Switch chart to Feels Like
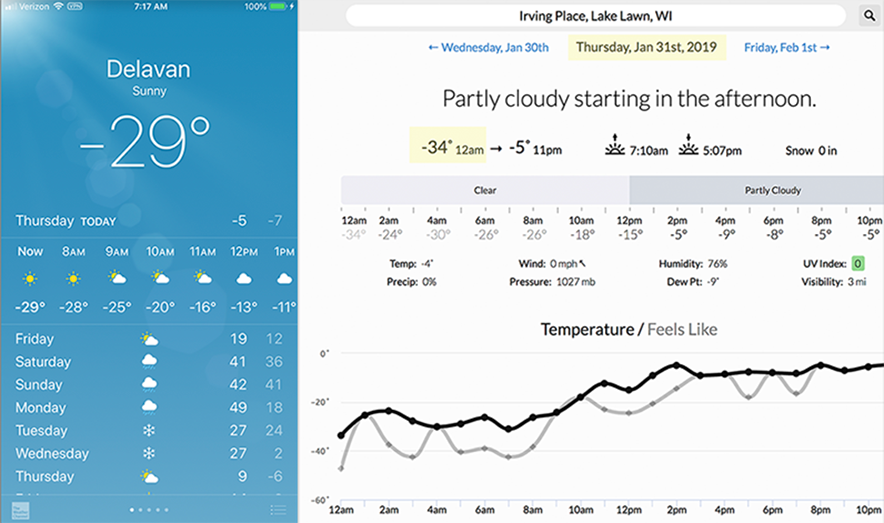 (682, 329)
